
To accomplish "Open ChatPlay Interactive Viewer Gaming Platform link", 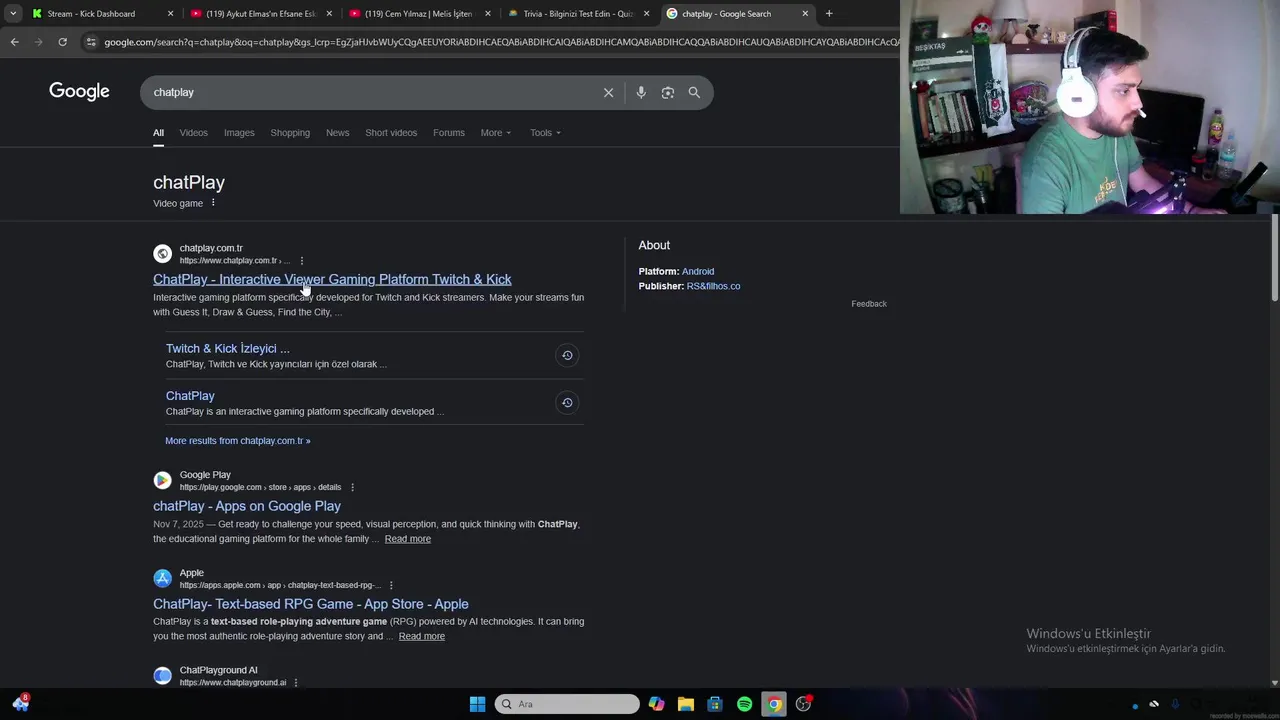I will [332, 279].
